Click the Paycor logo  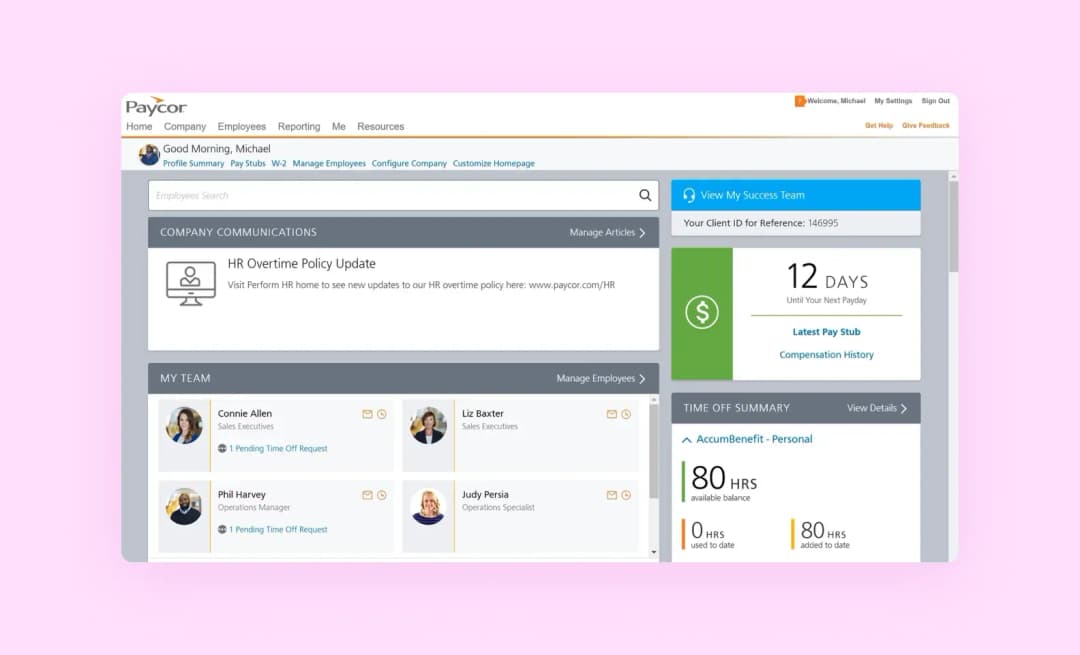(x=156, y=105)
